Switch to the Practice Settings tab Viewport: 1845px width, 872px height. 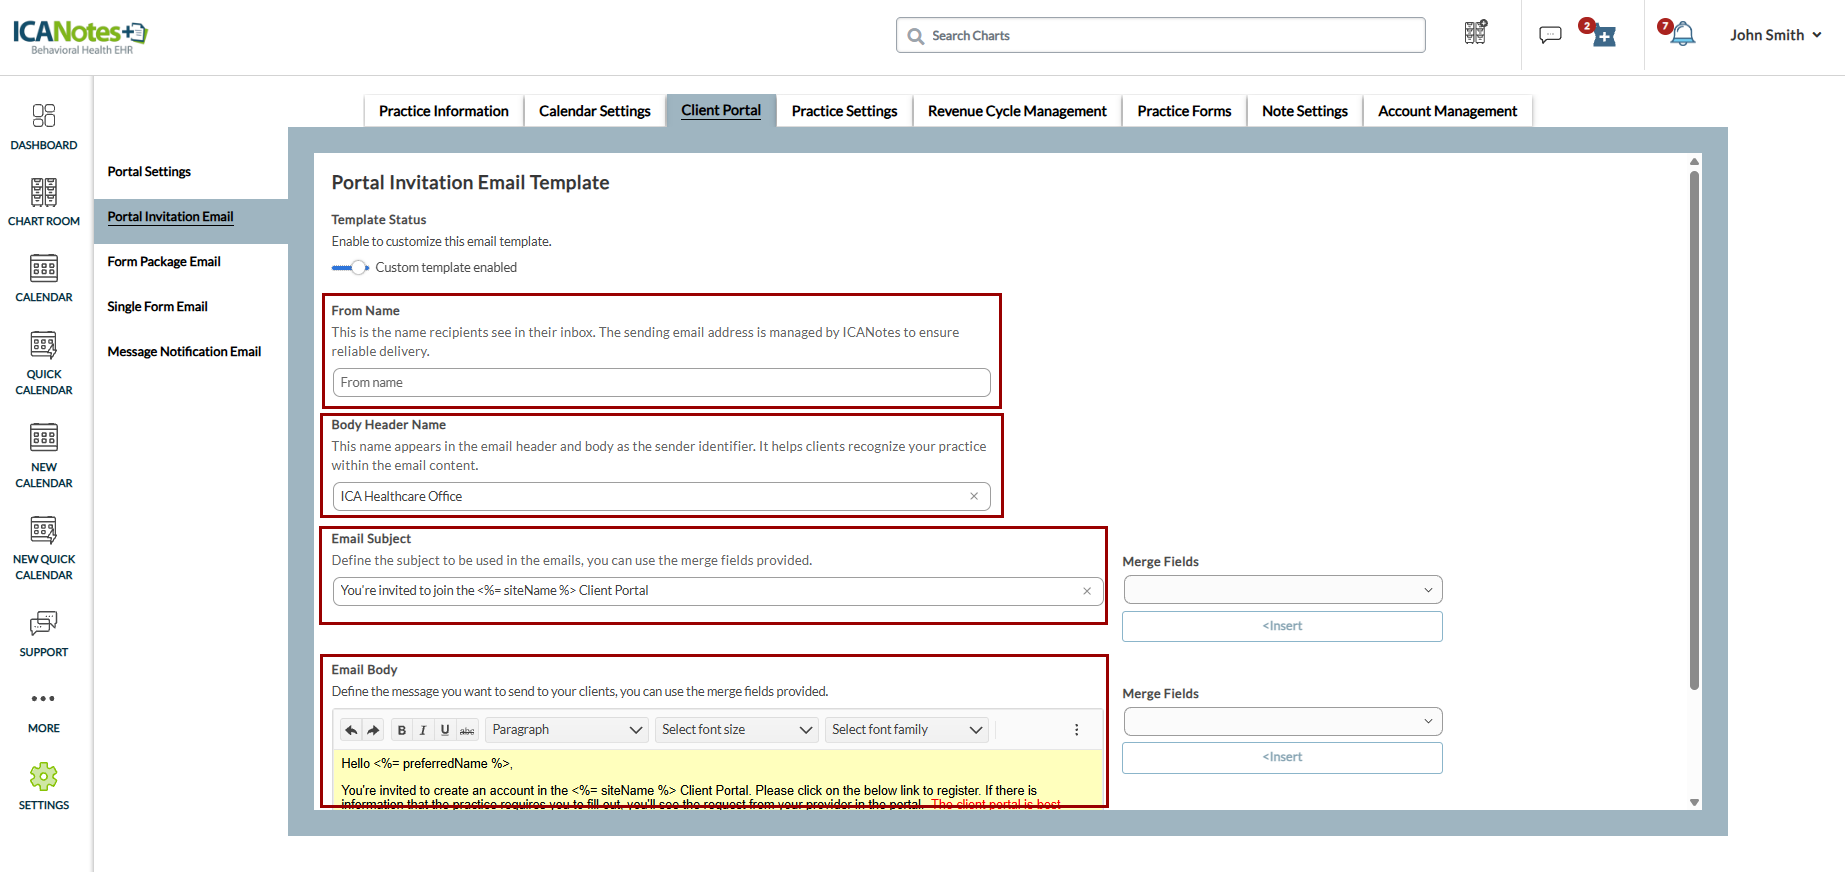coord(844,111)
